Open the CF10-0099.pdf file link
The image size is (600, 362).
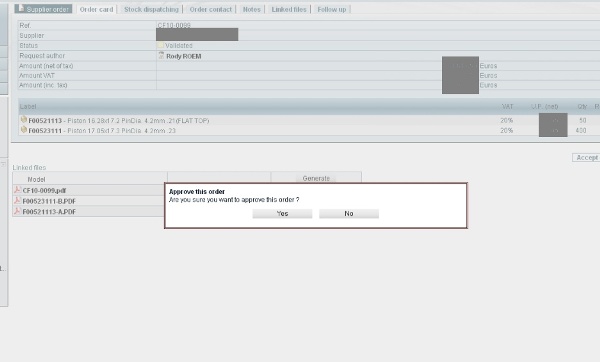tap(44, 190)
